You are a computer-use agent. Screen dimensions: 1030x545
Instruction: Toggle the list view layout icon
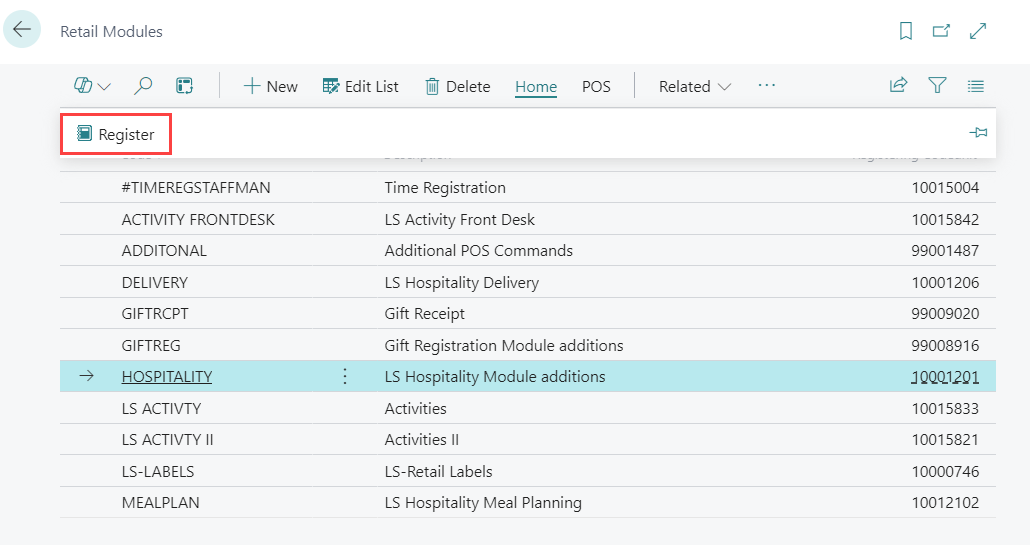(976, 86)
